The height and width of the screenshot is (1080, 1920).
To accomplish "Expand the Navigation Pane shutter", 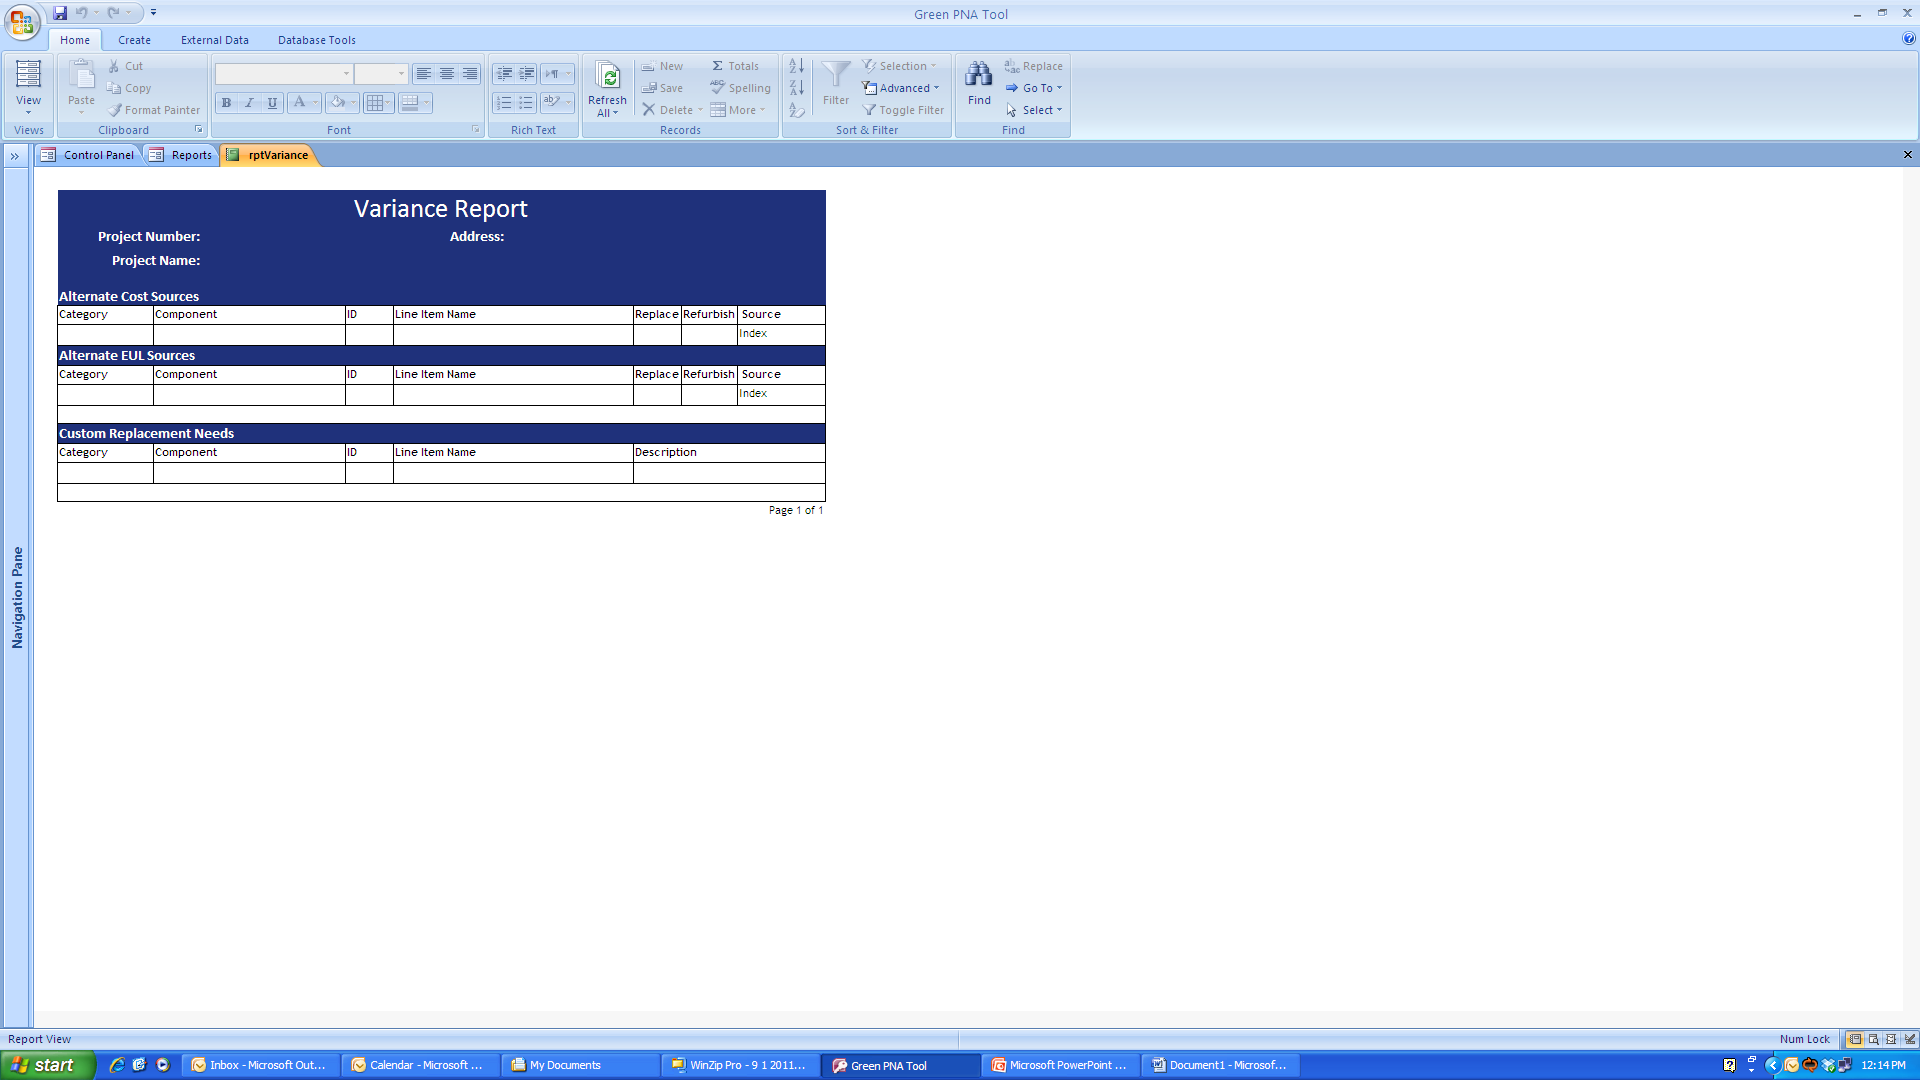I will point(15,156).
